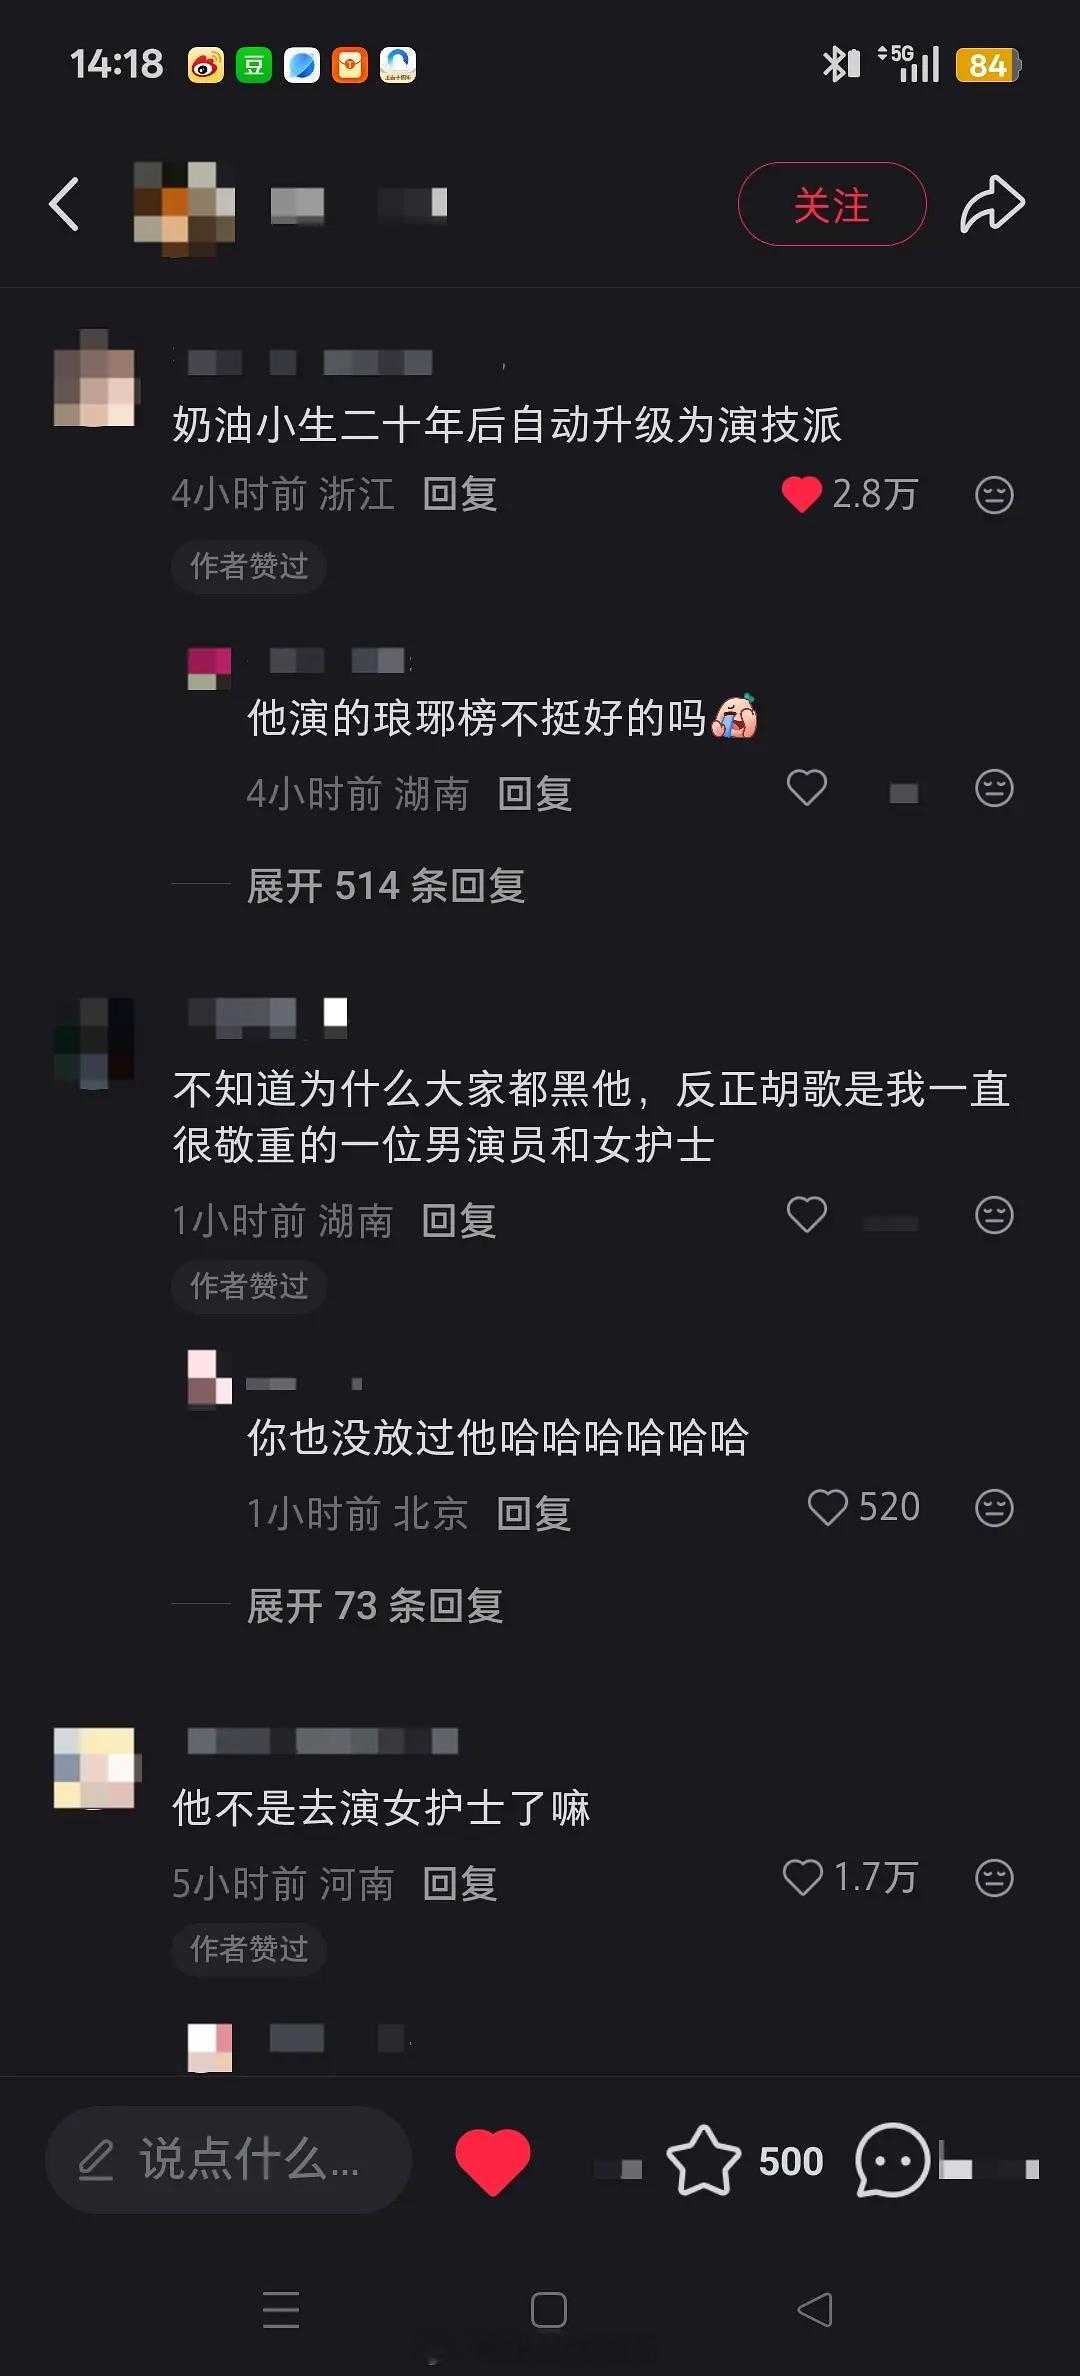Viewport: 1080px width, 2376px height.
Task: Like the 胡歌 男演员和女护士 comment
Action: click(807, 1215)
